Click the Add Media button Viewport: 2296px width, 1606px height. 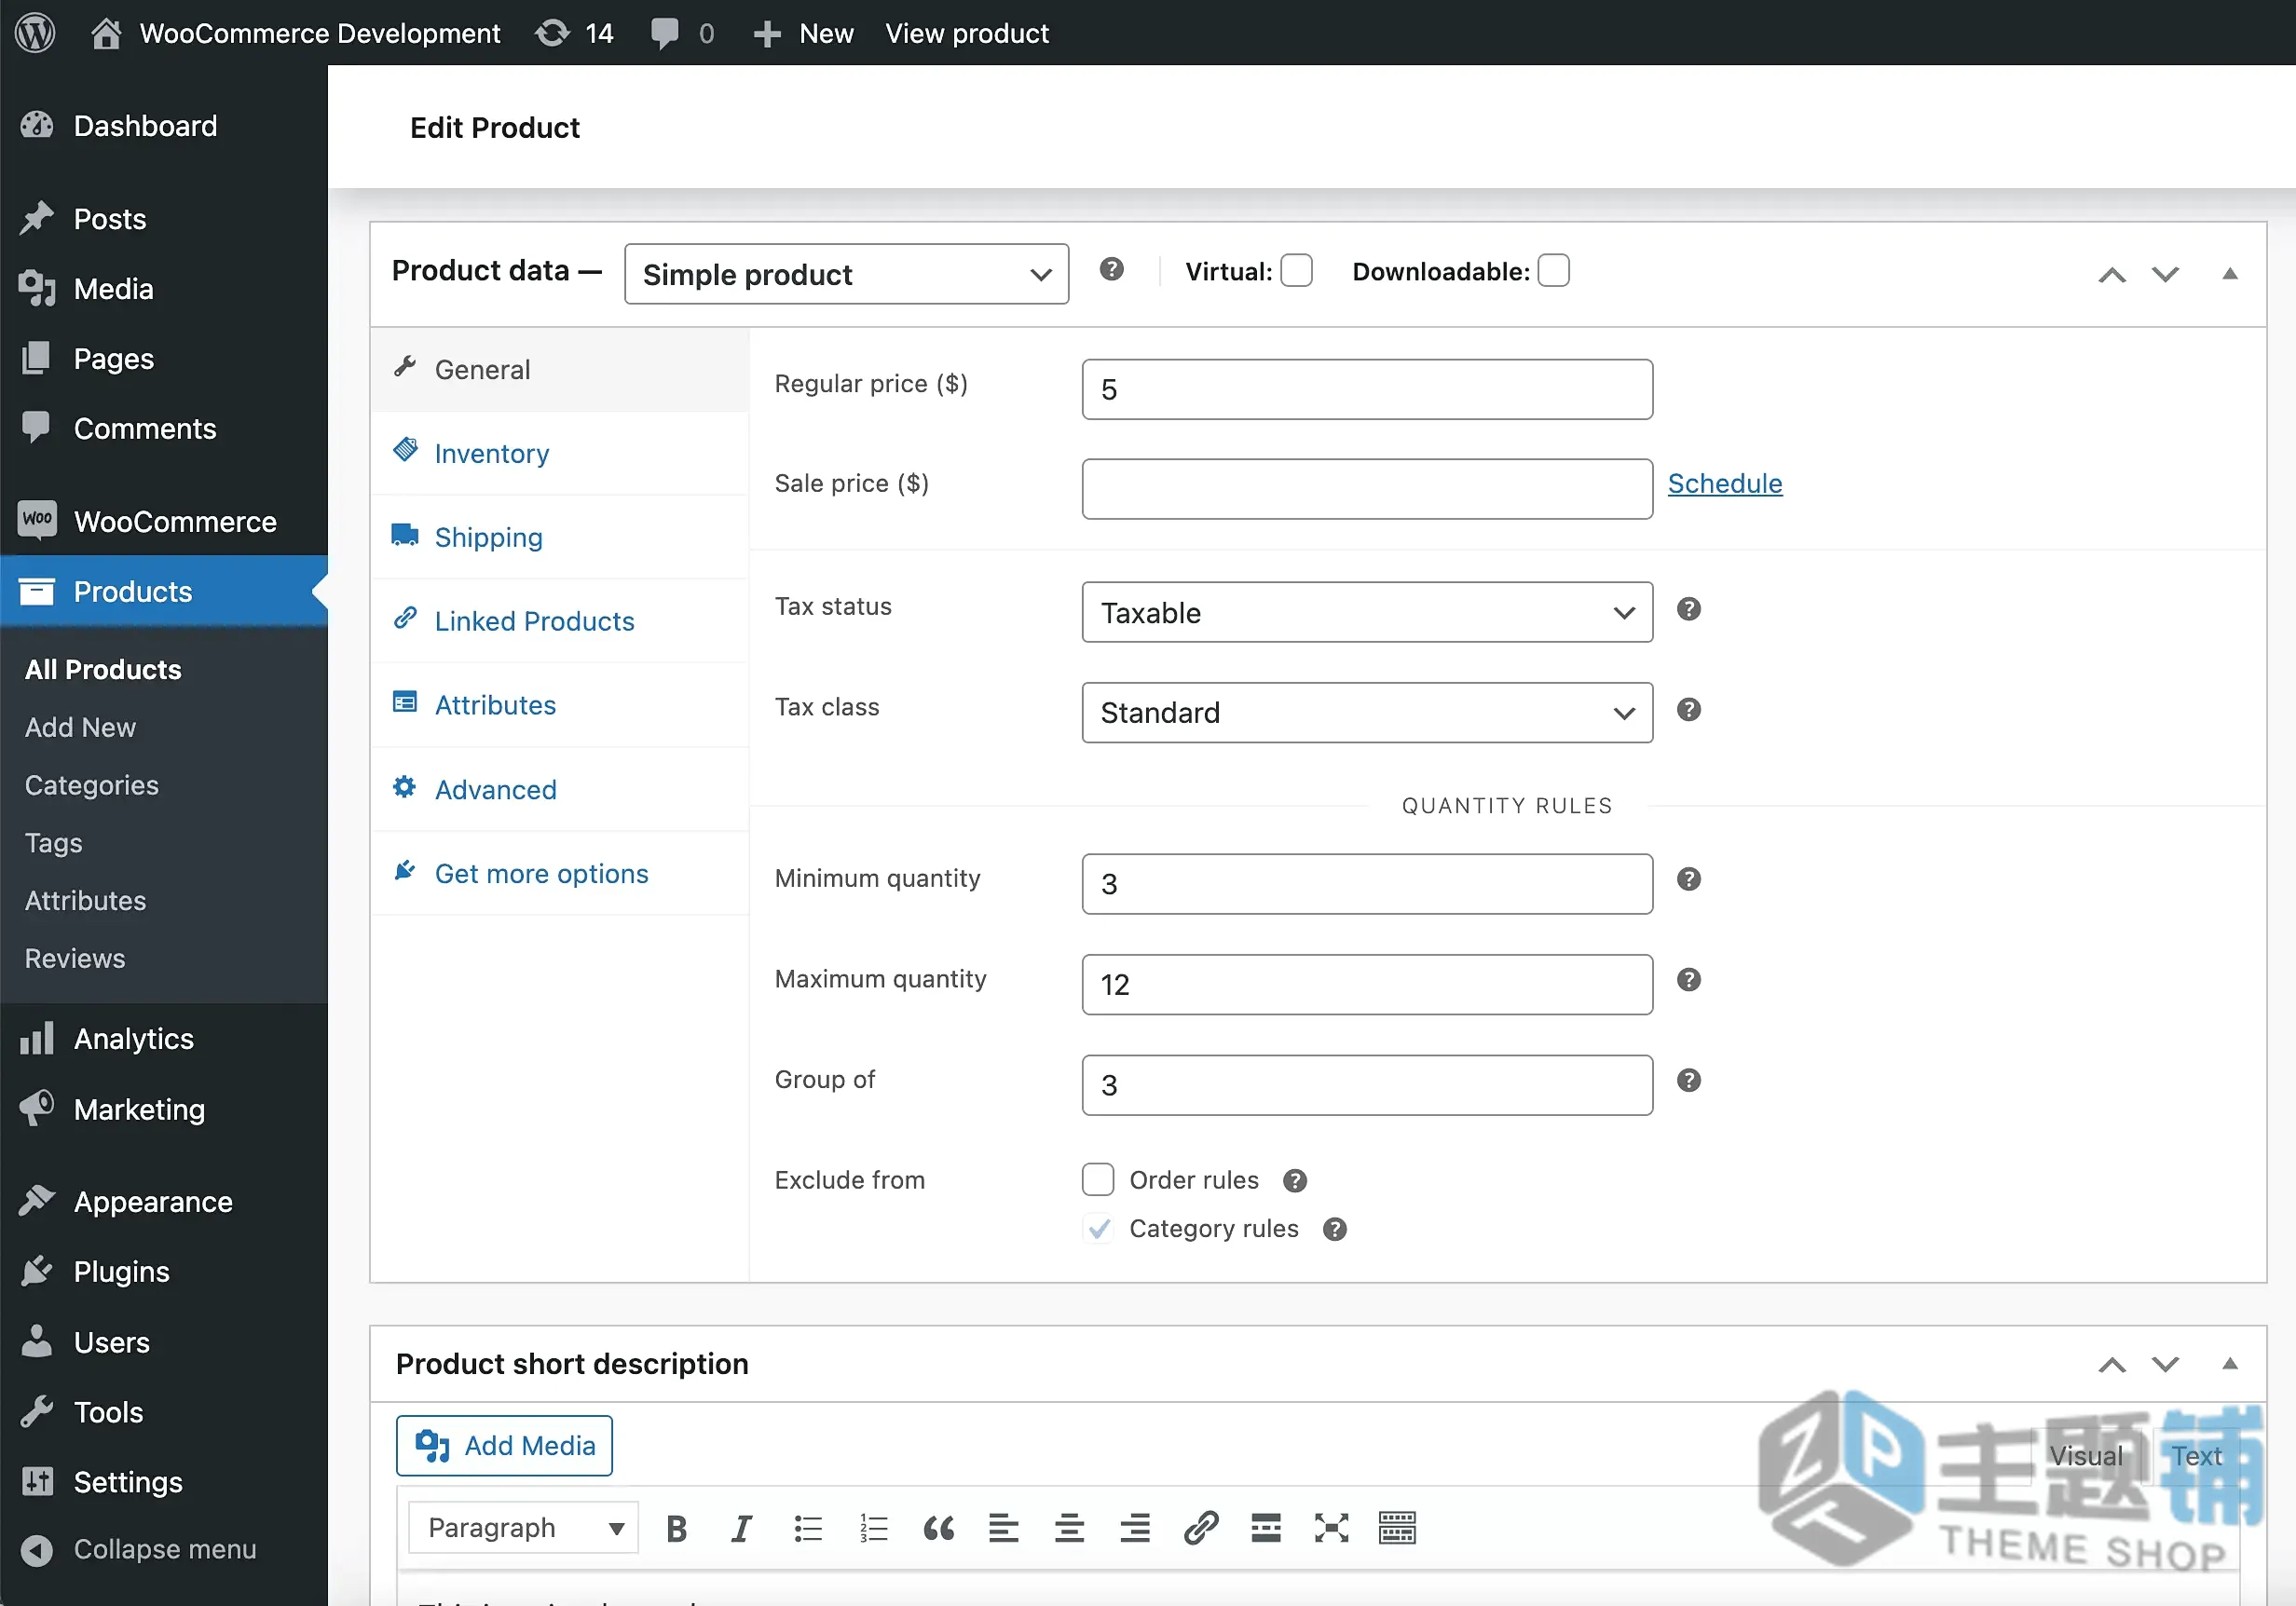[504, 1446]
